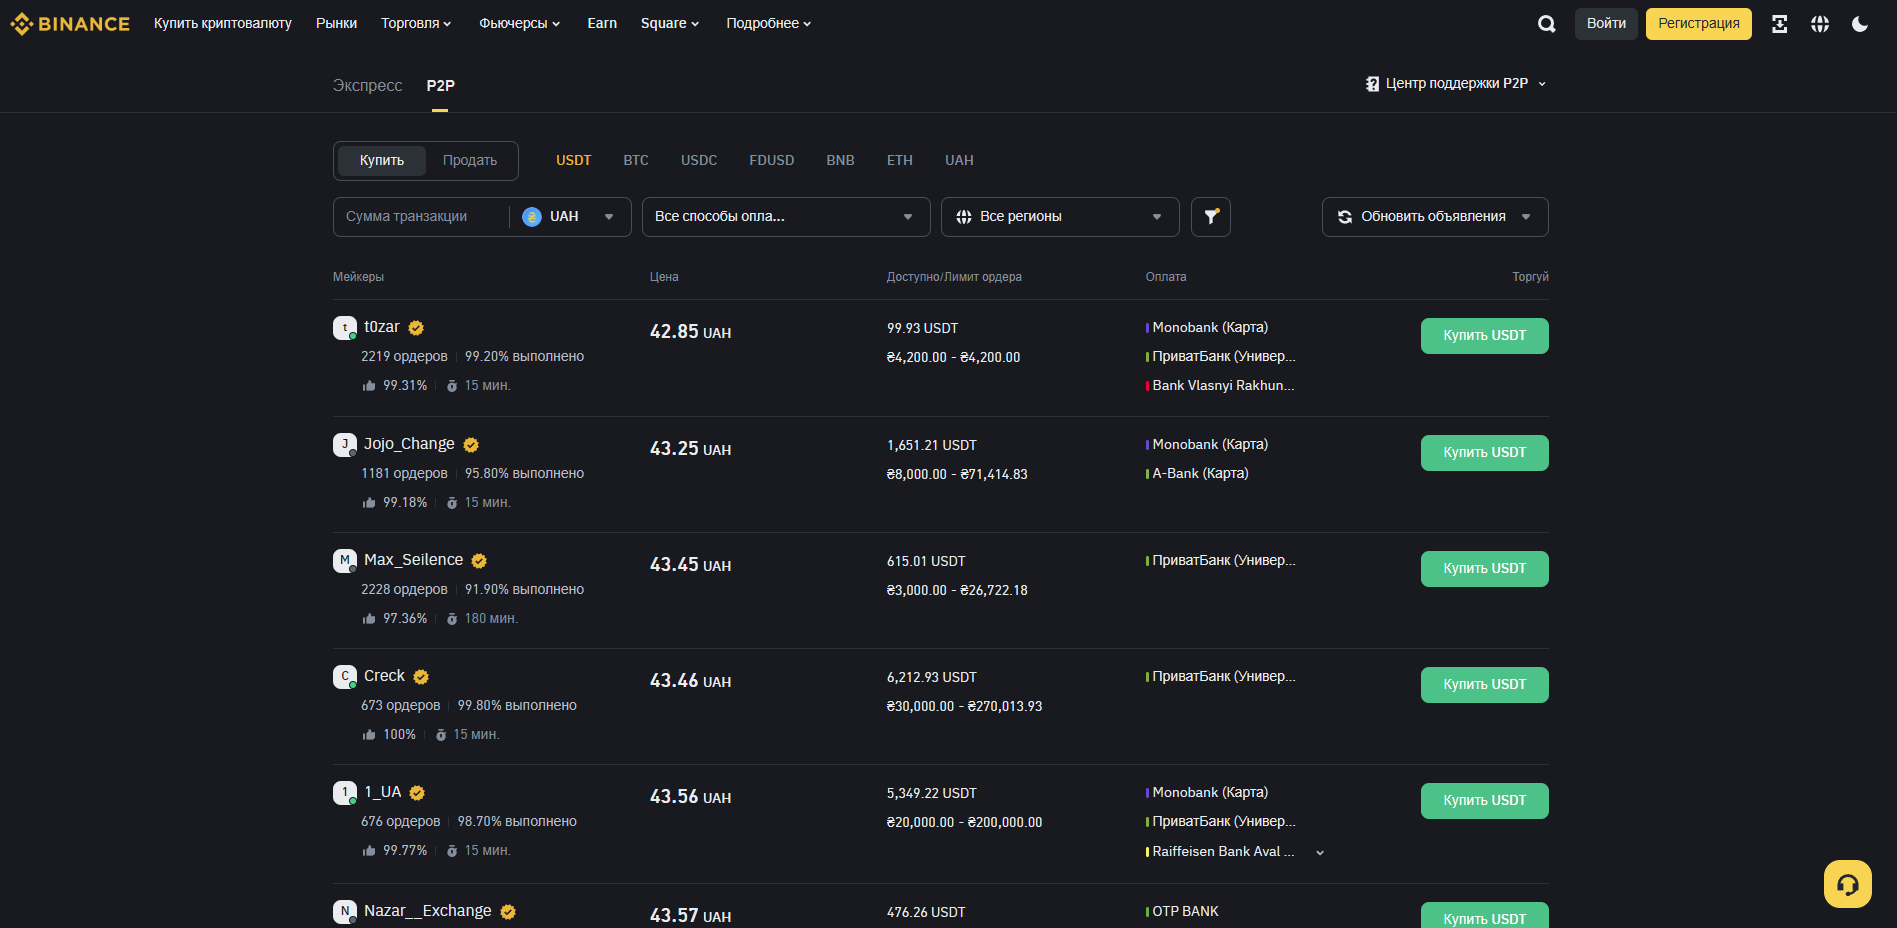Click Creck avatar icon
The width and height of the screenshot is (1897, 928).
345,676
